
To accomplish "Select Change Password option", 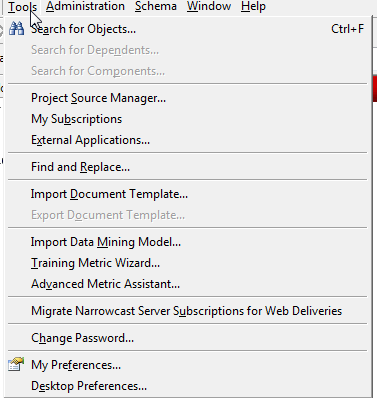I will pos(189,338).
